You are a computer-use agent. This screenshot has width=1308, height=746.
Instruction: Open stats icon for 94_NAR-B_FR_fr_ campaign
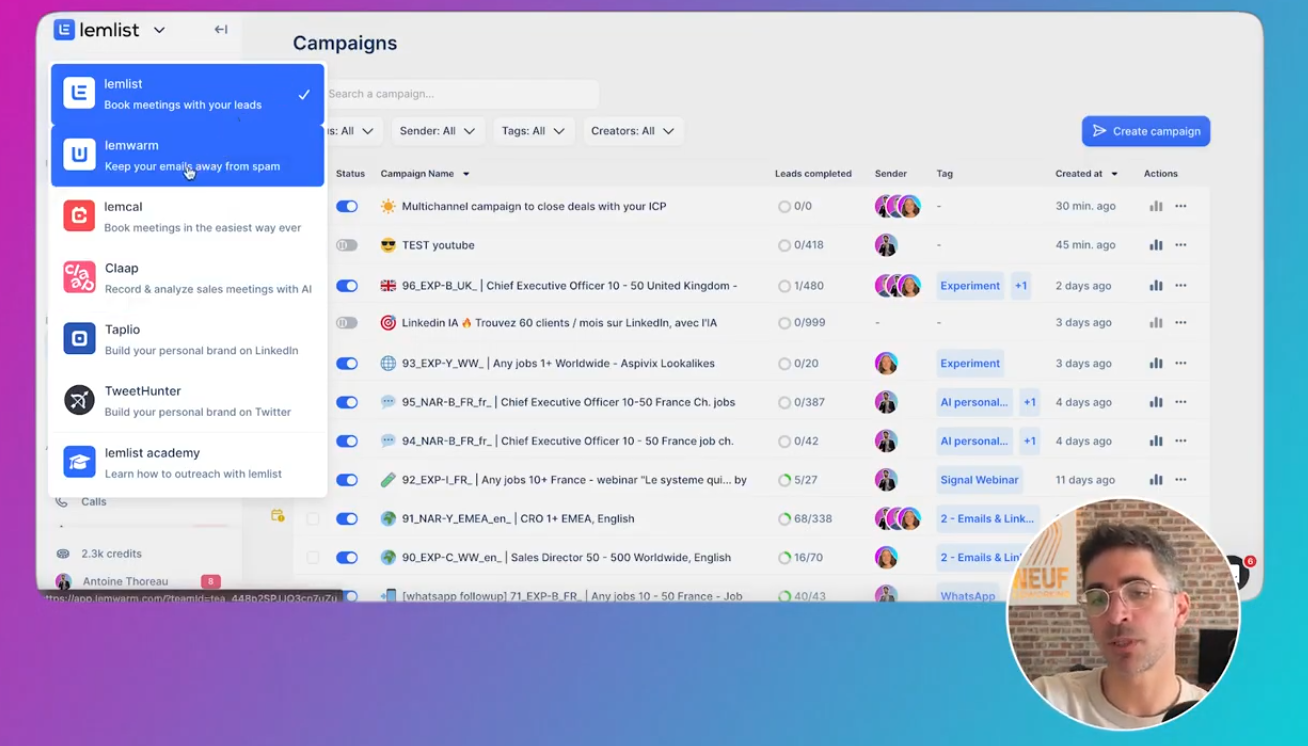click(x=1156, y=441)
